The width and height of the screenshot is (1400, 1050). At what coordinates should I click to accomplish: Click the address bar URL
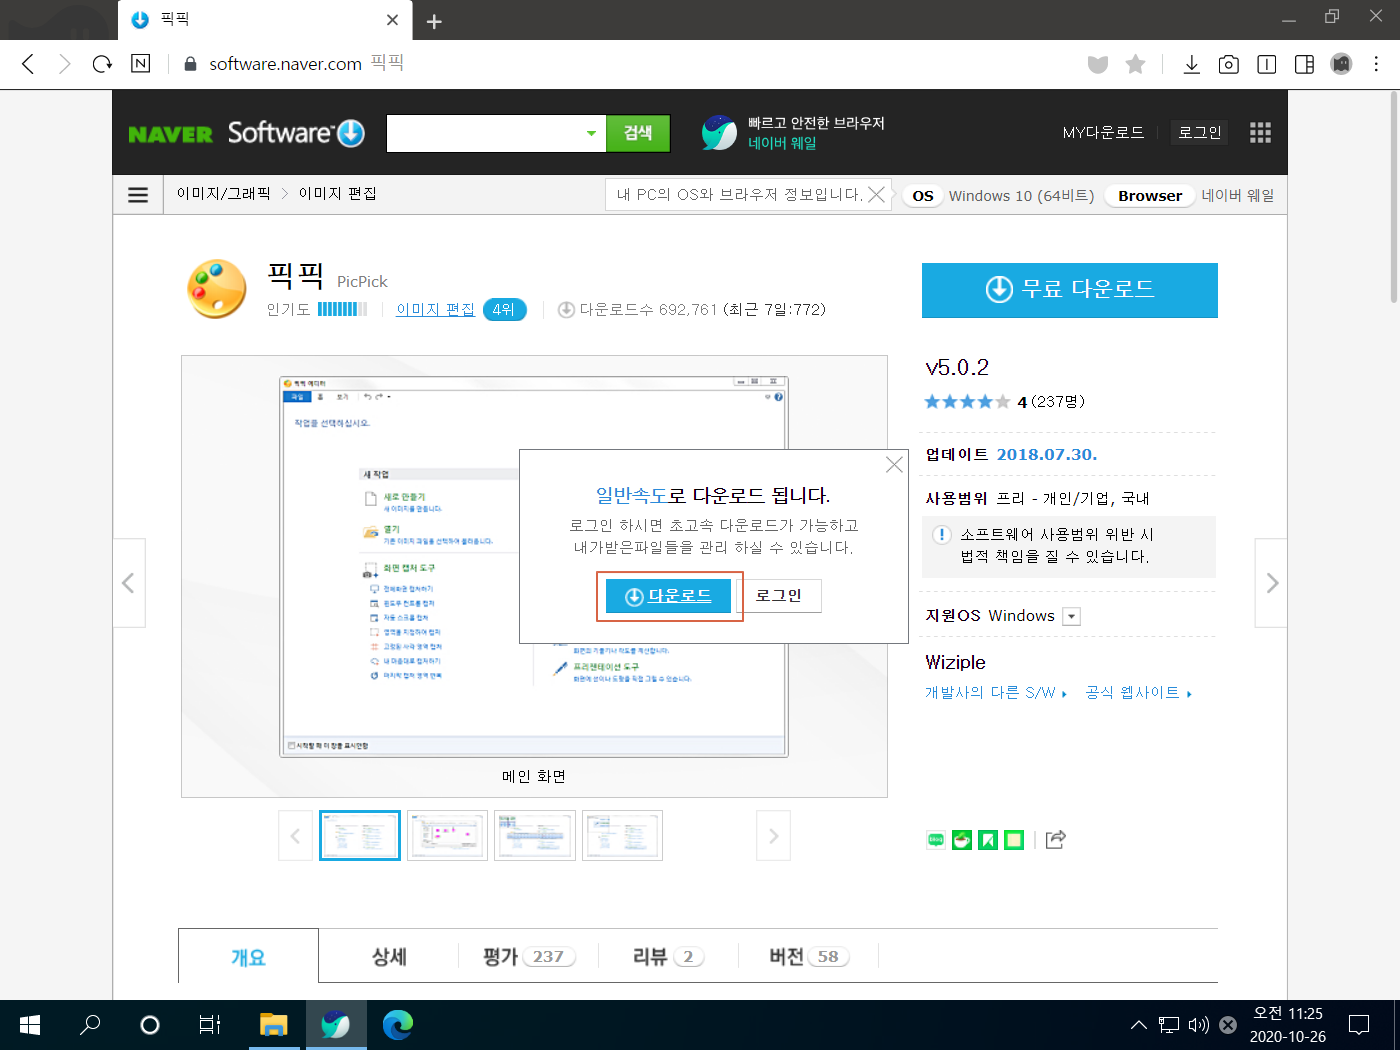(x=285, y=64)
